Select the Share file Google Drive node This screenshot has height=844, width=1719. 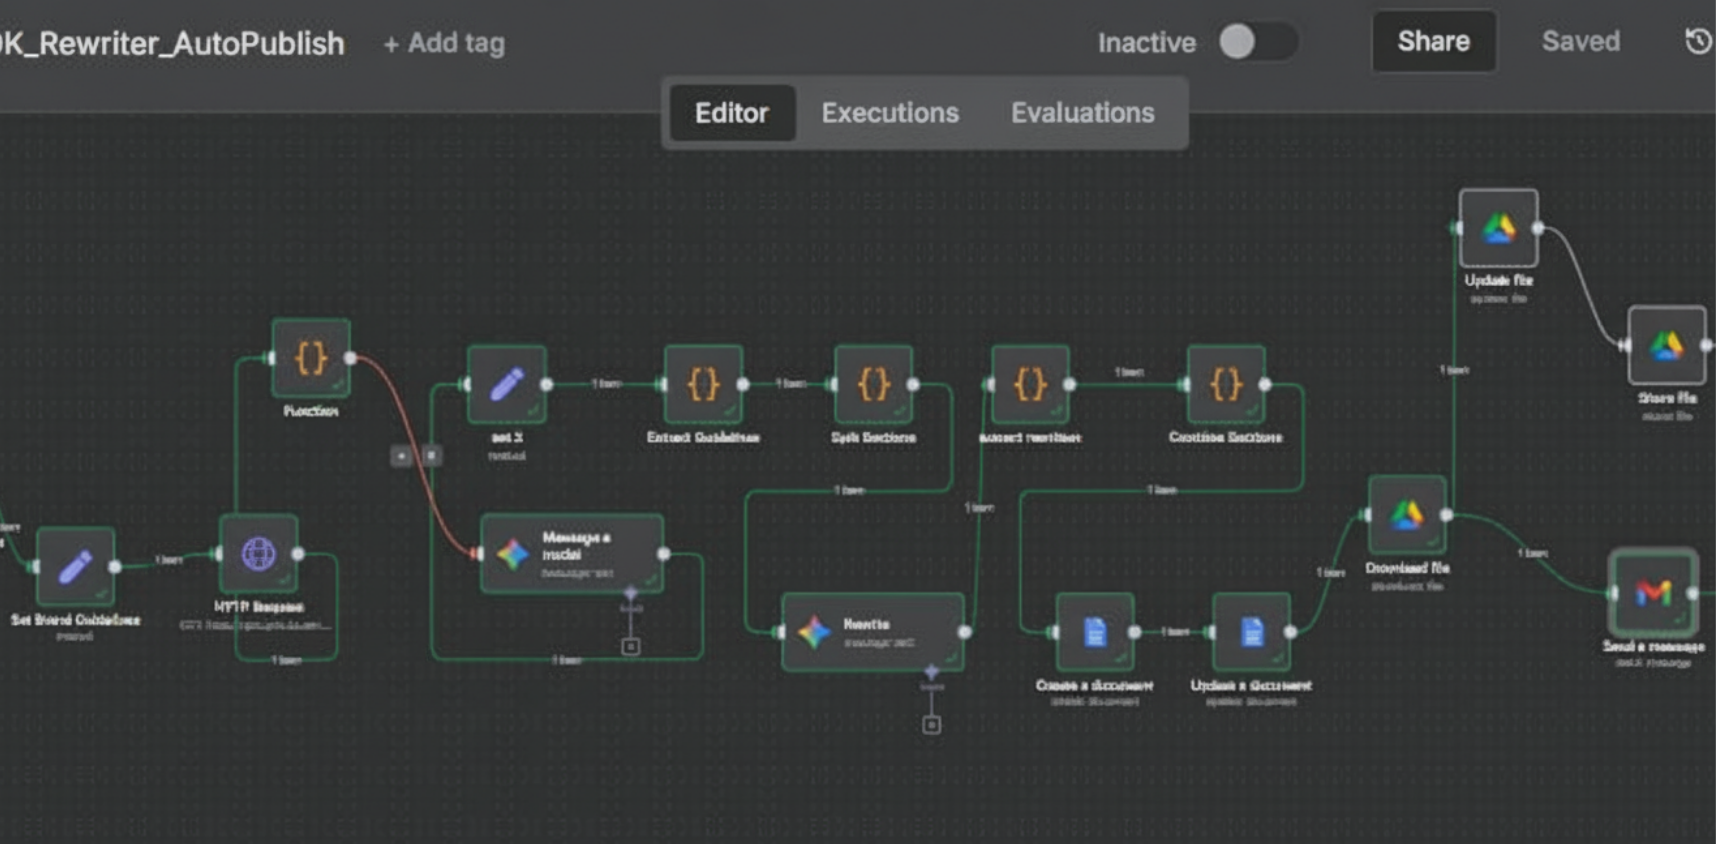(x=1666, y=346)
